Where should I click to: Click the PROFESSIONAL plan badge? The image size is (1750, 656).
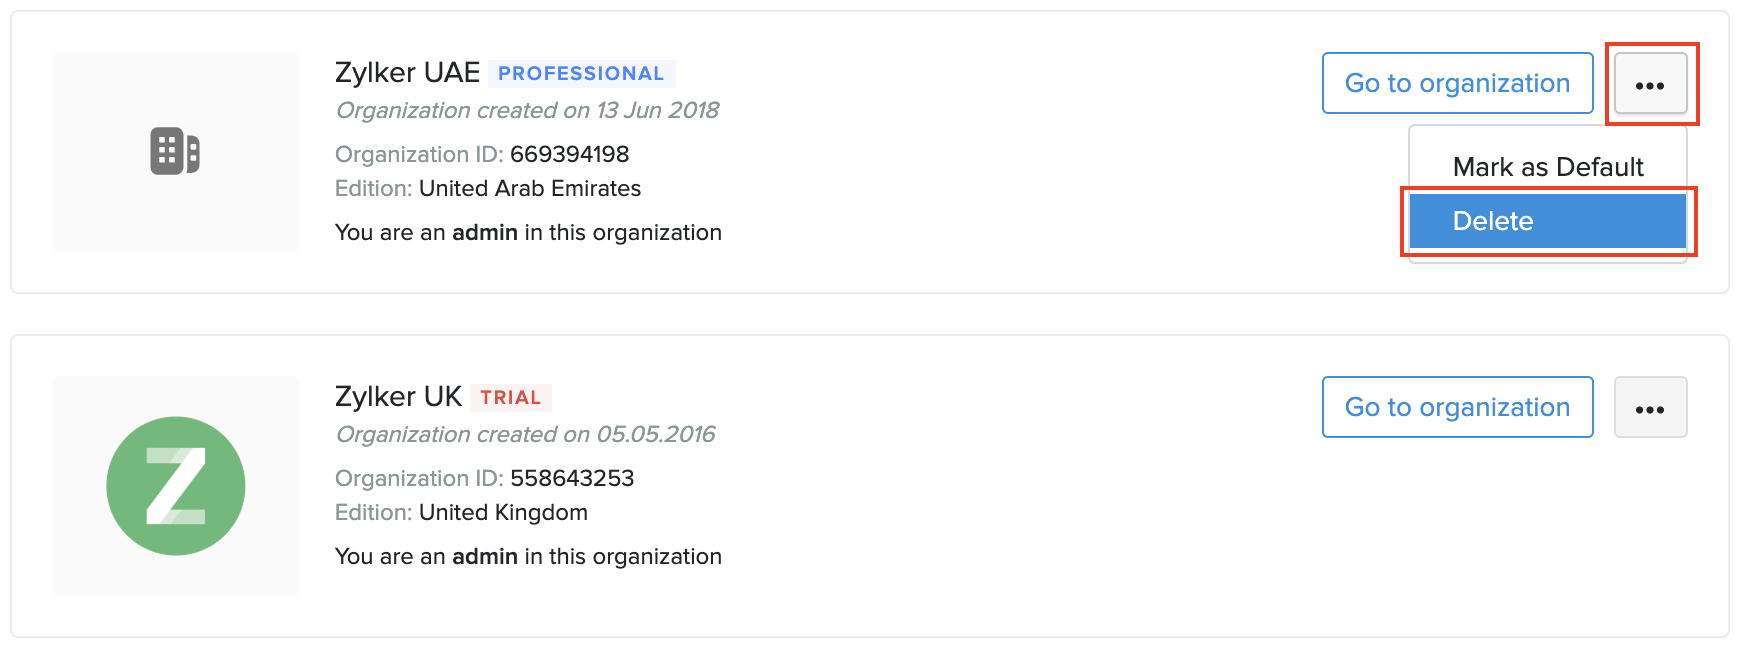pyautogui.click(x=581, y=74)
